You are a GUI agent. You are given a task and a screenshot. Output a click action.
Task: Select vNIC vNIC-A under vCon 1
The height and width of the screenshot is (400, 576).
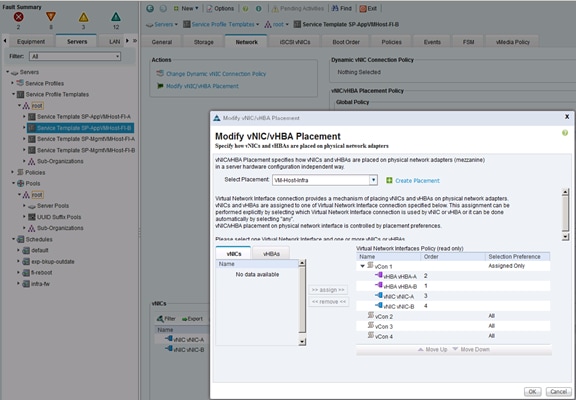[453, 296]
